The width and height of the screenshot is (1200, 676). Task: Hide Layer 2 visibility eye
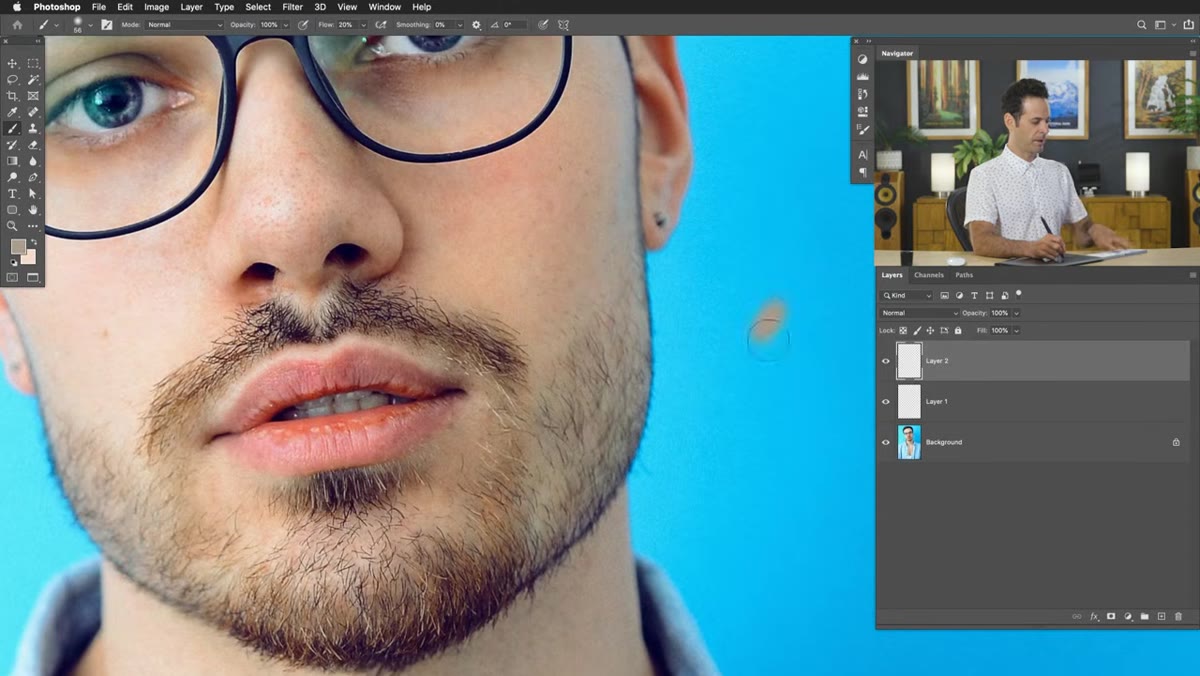click(885, 361)
